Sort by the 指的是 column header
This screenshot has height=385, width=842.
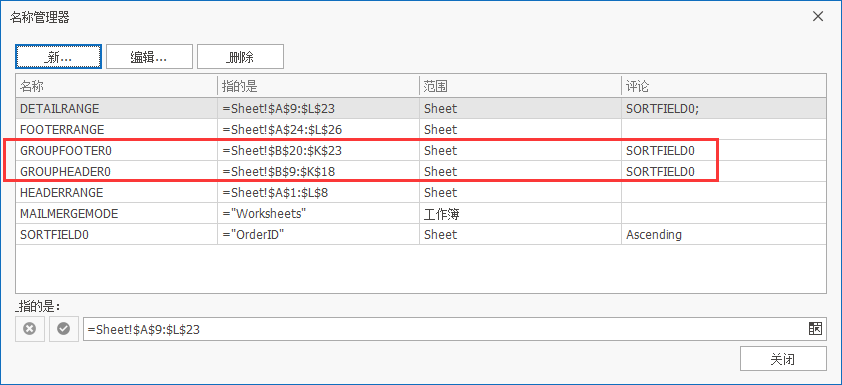click(318, 86)
